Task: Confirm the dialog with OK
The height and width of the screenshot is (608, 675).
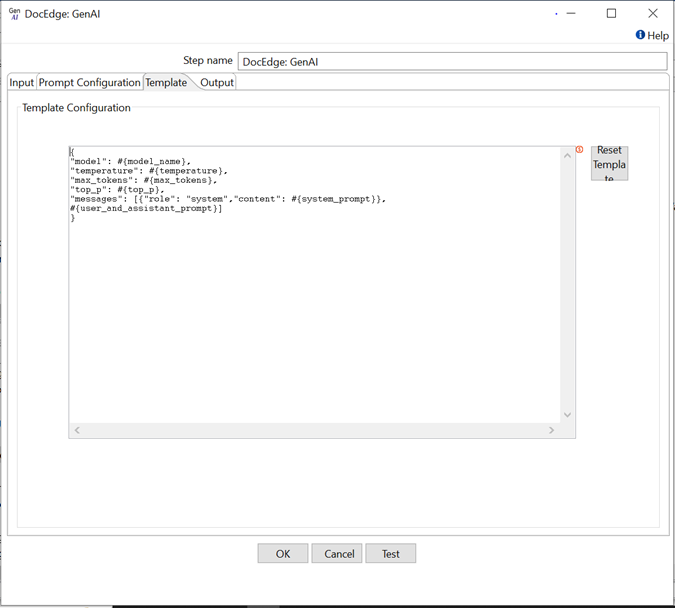Action: [283, 554]
